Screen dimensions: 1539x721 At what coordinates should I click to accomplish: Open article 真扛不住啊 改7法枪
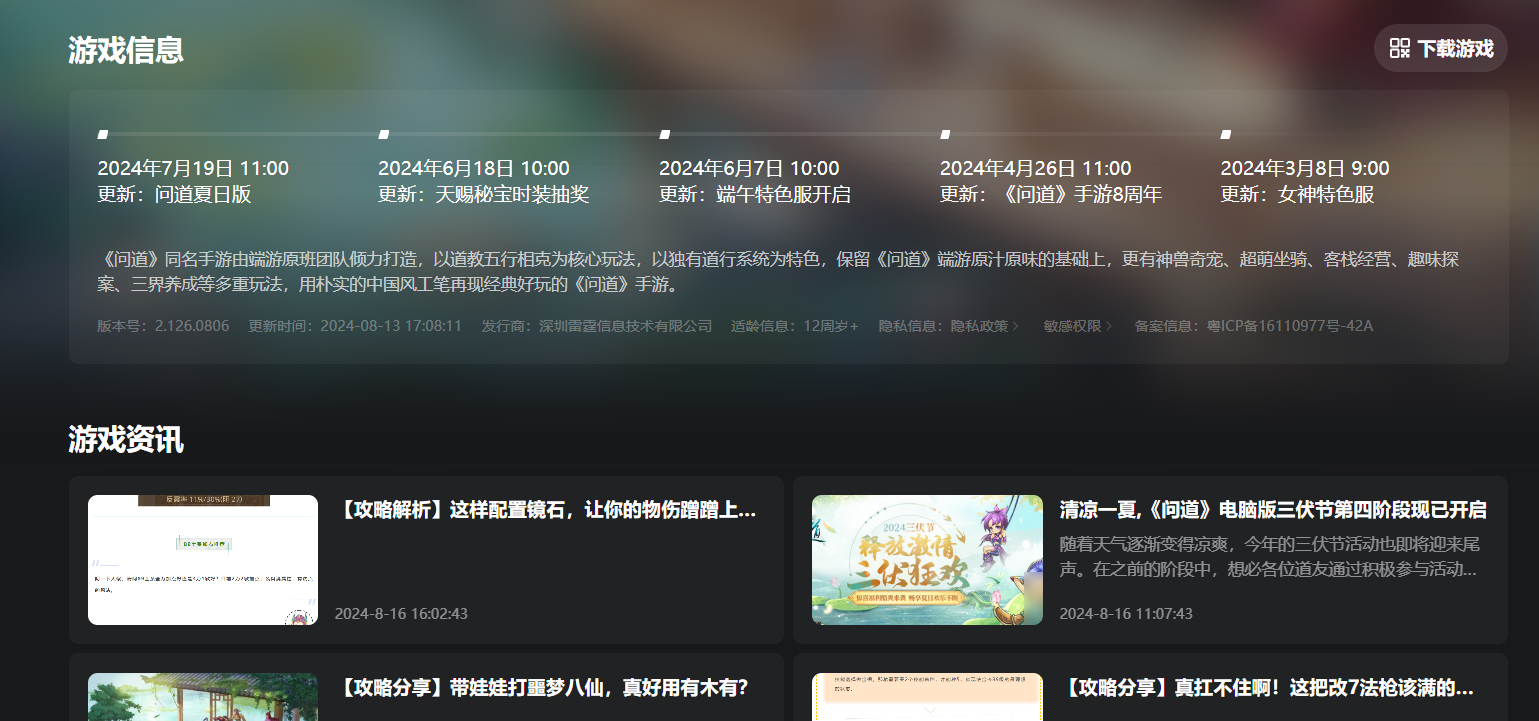[1267, 688]
